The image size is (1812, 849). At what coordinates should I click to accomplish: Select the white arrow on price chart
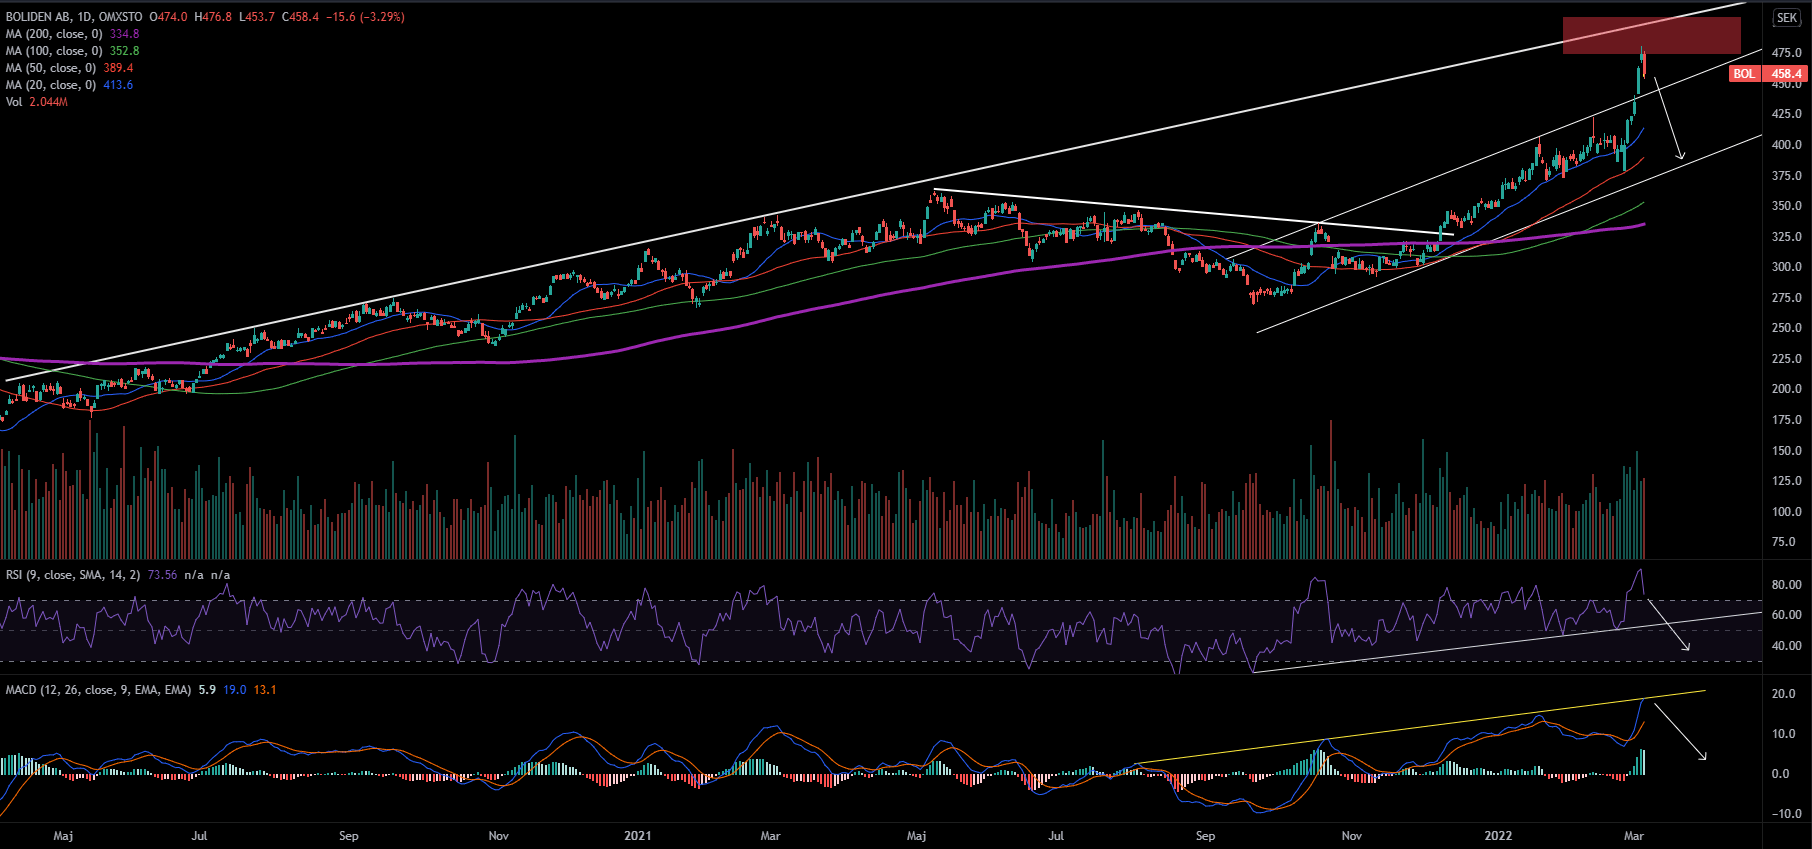[1669, 120]
